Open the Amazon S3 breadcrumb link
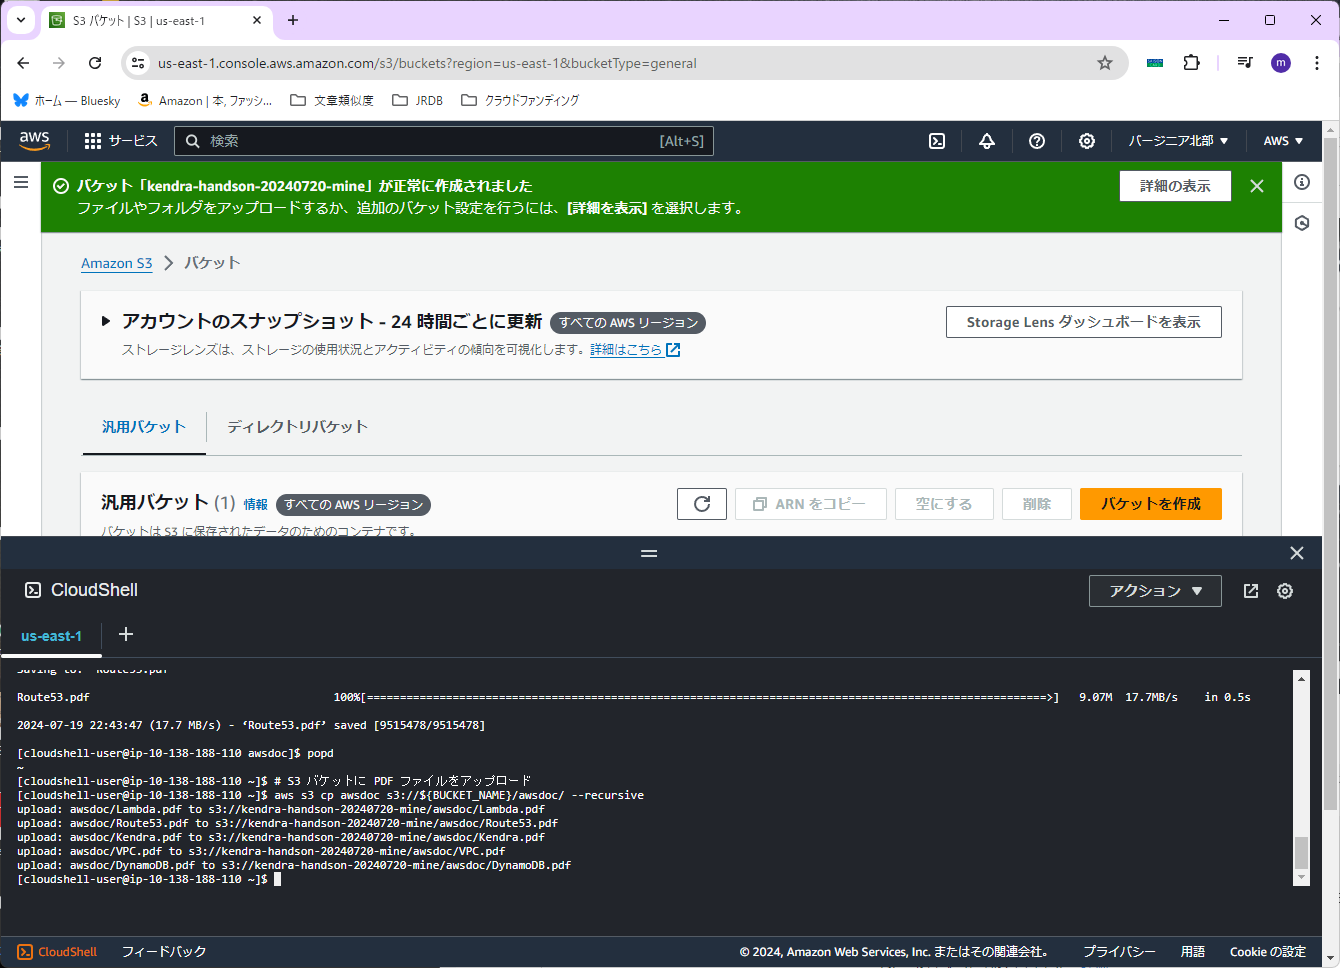The width and height of the screenshot is (1340, 968). pos(117,263)
